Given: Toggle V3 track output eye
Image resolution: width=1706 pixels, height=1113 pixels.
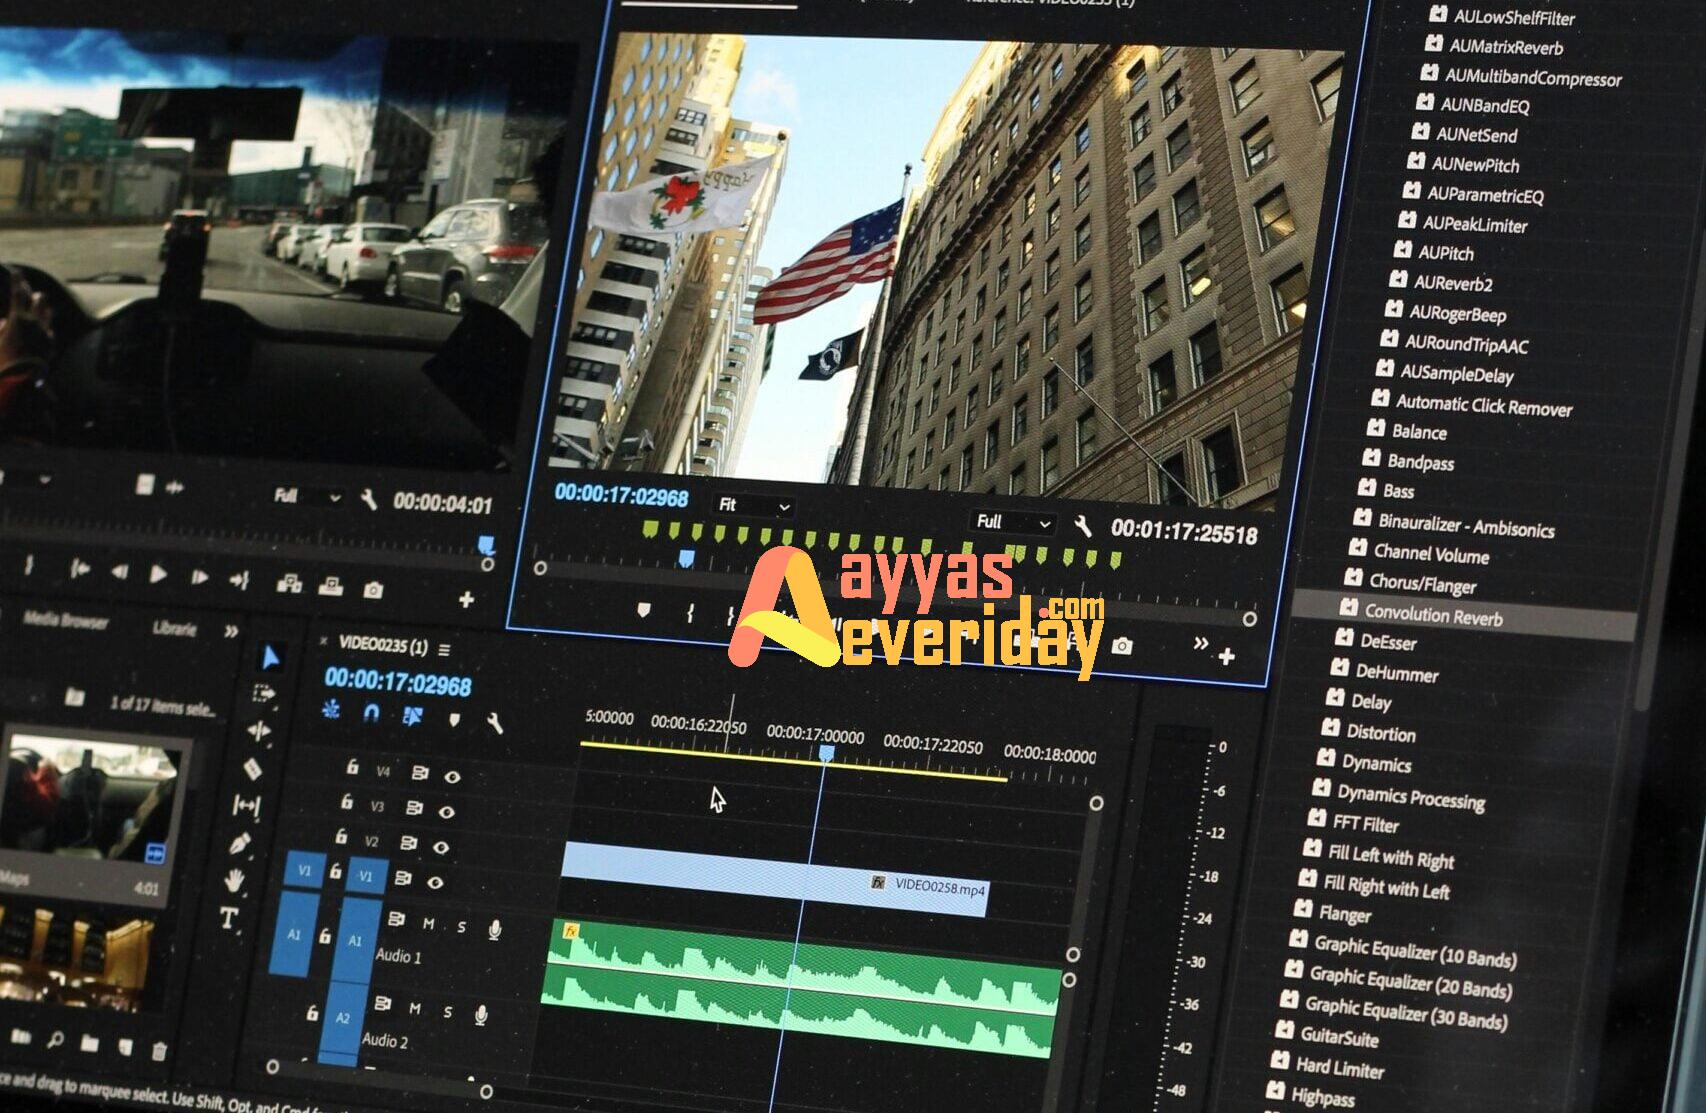Looking at the screenshot, I should [446, 811].
